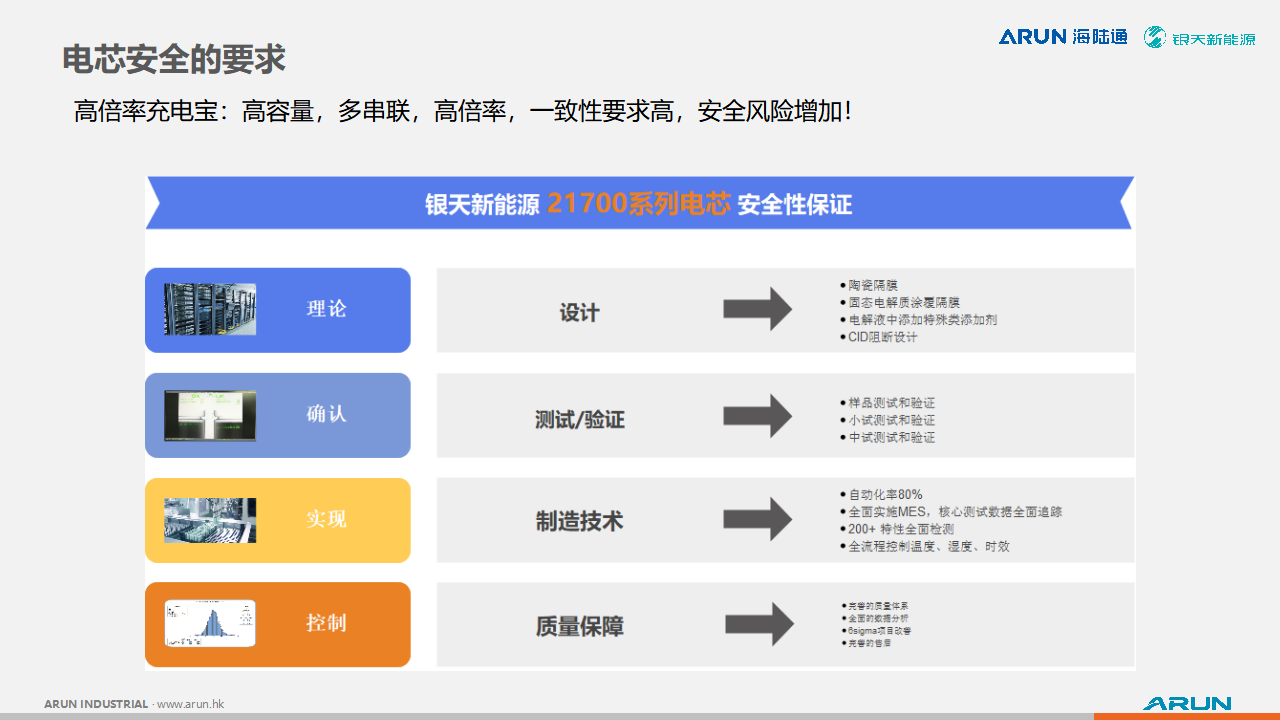Viewport: 1280px width, 720px height.
Task: Click the slide title 电芯安全的要求
Action: coord(174,59)
